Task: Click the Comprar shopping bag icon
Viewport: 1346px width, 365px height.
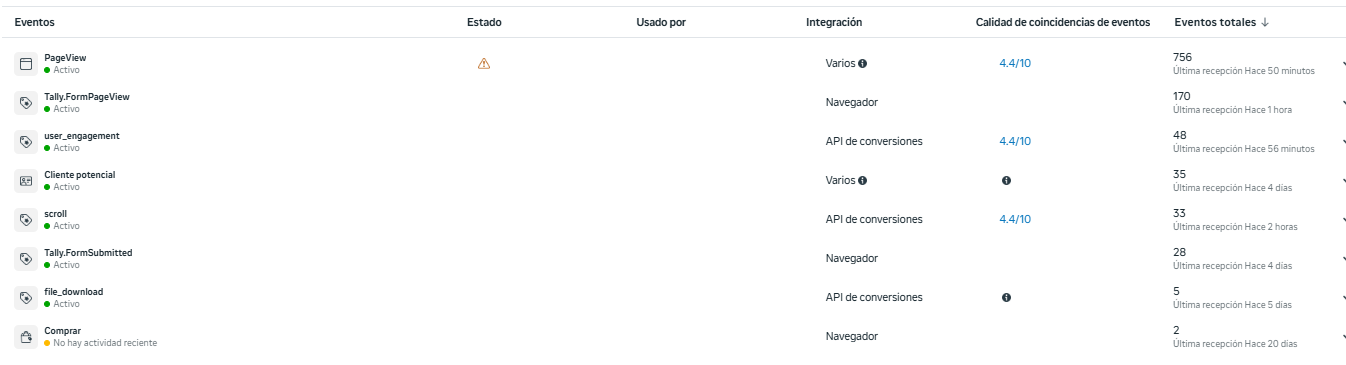Action: pos(26,337)
